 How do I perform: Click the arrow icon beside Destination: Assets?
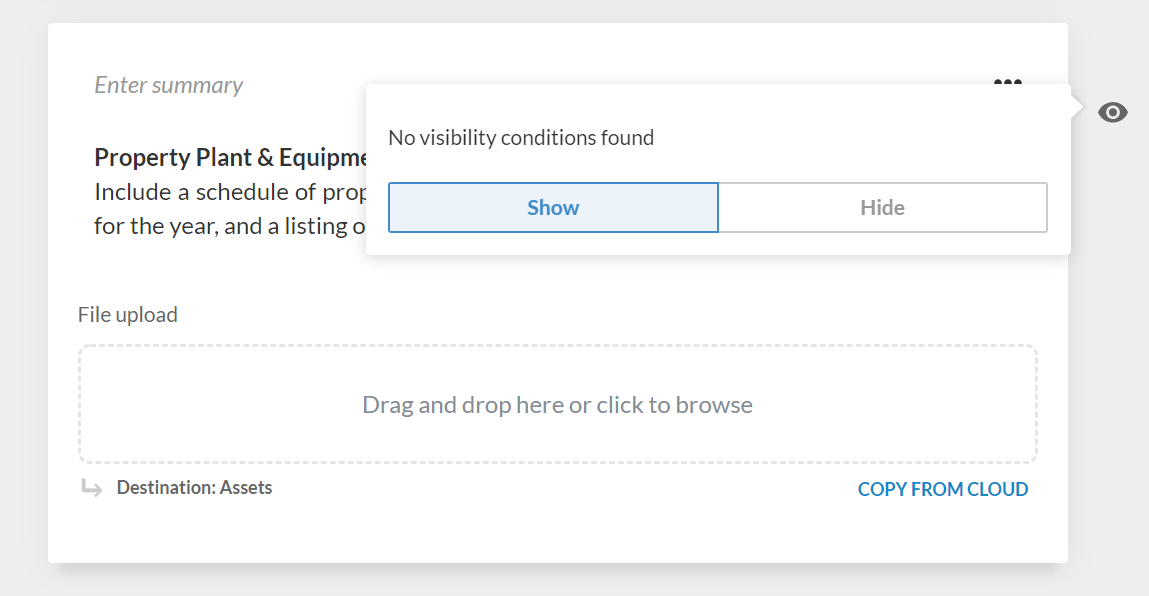(x=91, y=487)
